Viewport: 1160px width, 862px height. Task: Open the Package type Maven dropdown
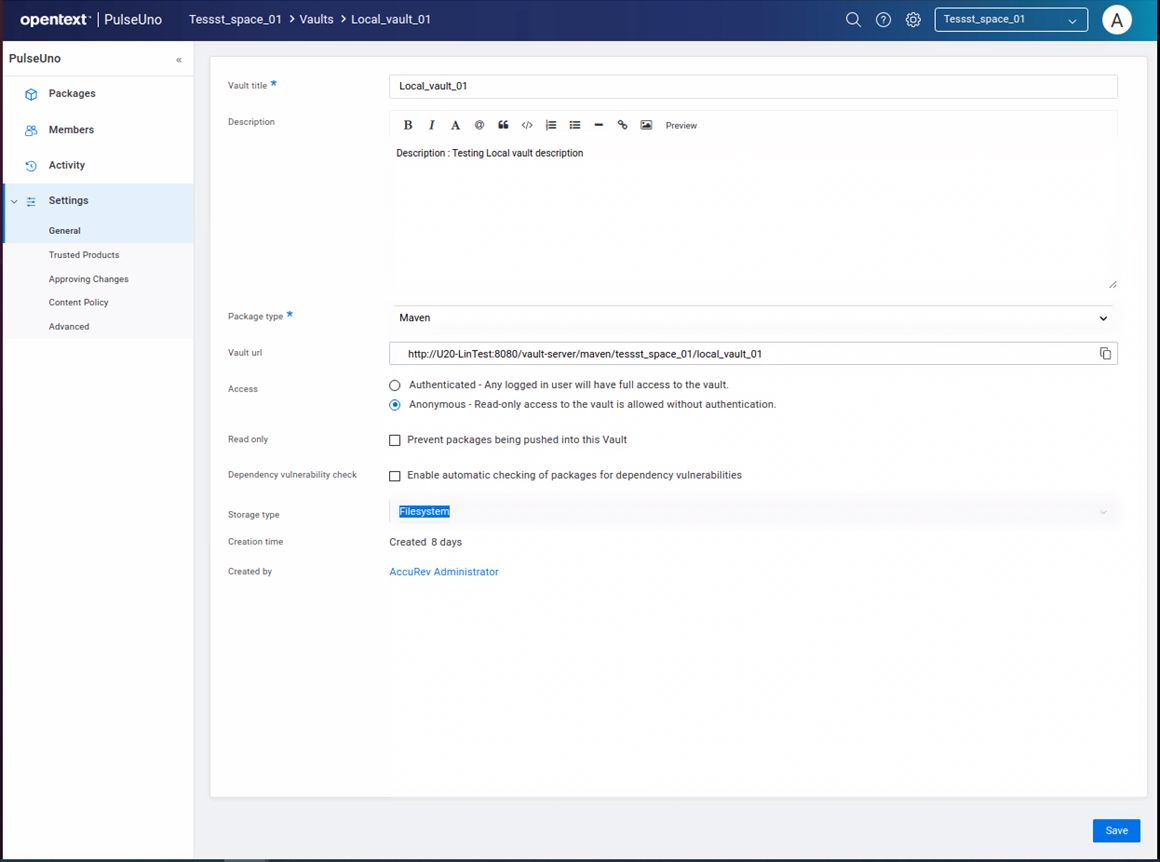[x=752, y=318]
